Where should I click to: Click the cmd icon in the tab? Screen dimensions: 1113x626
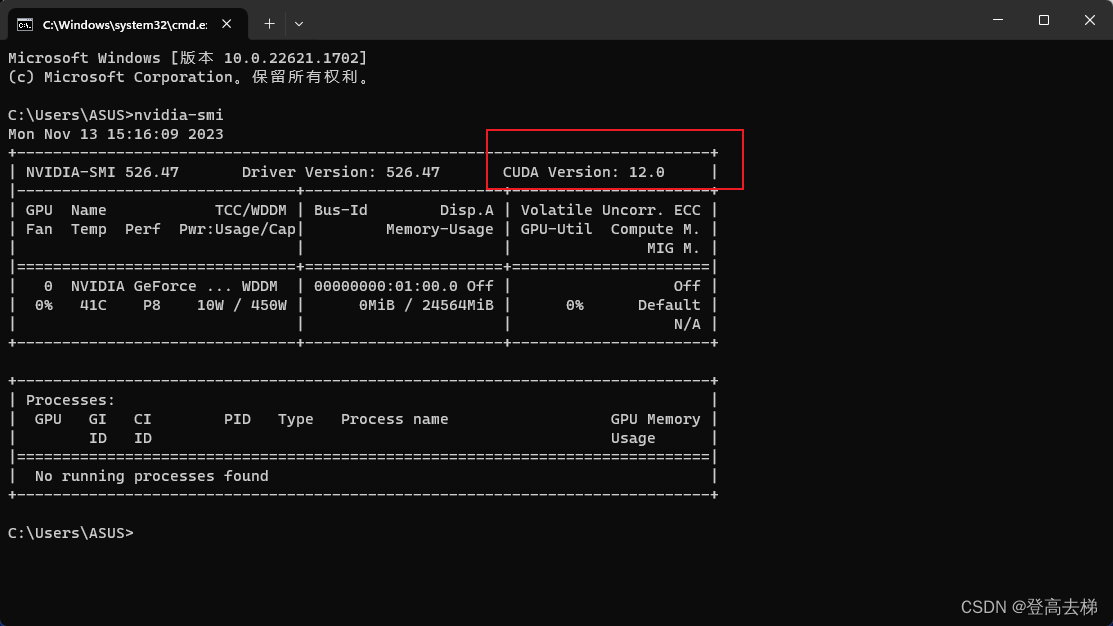point(25,25)
